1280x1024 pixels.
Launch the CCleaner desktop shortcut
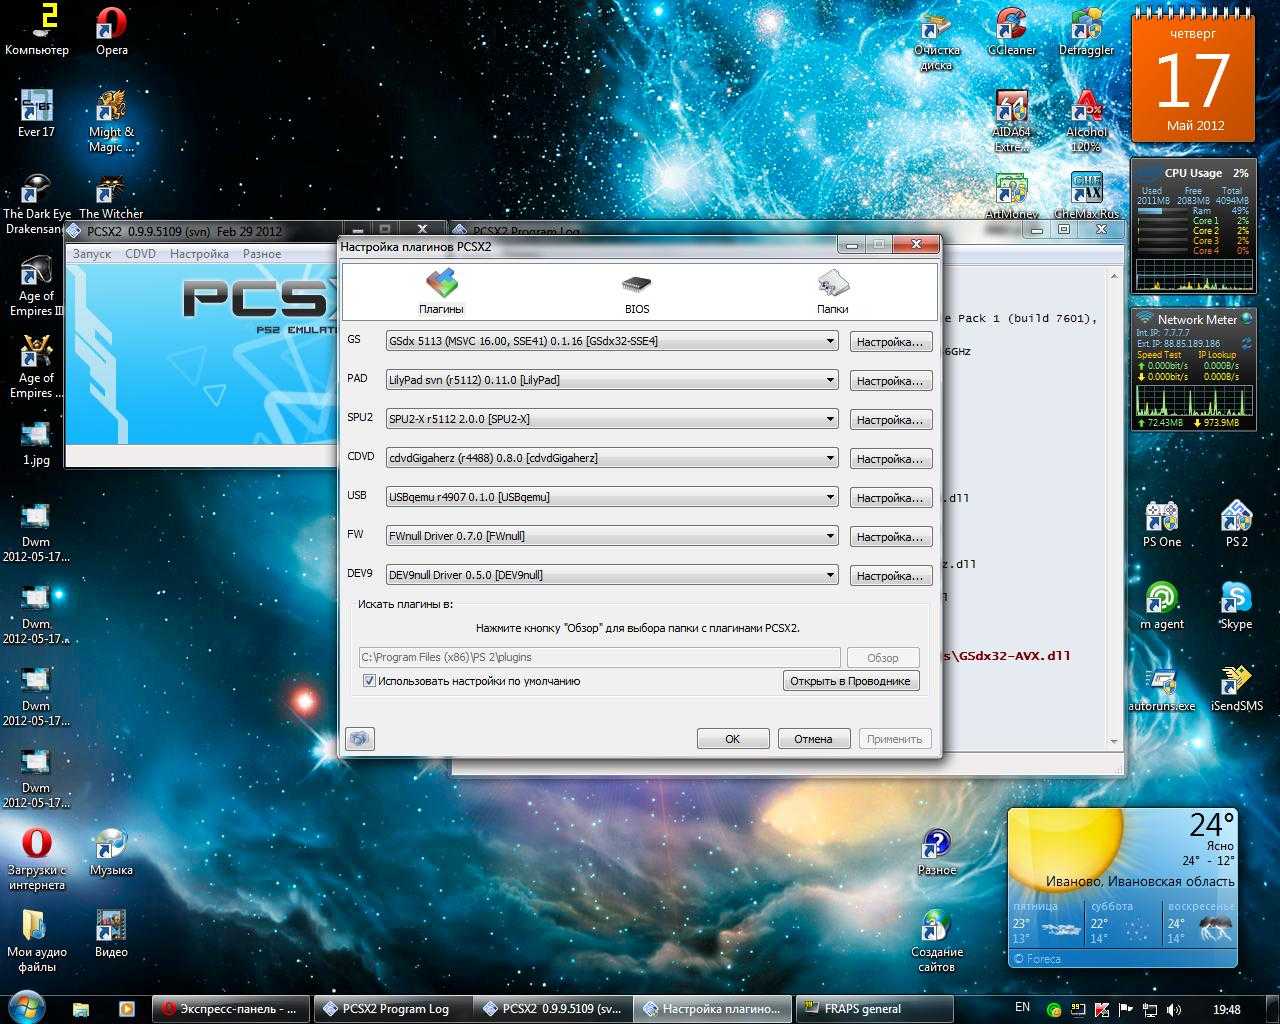coord(1011,31)
